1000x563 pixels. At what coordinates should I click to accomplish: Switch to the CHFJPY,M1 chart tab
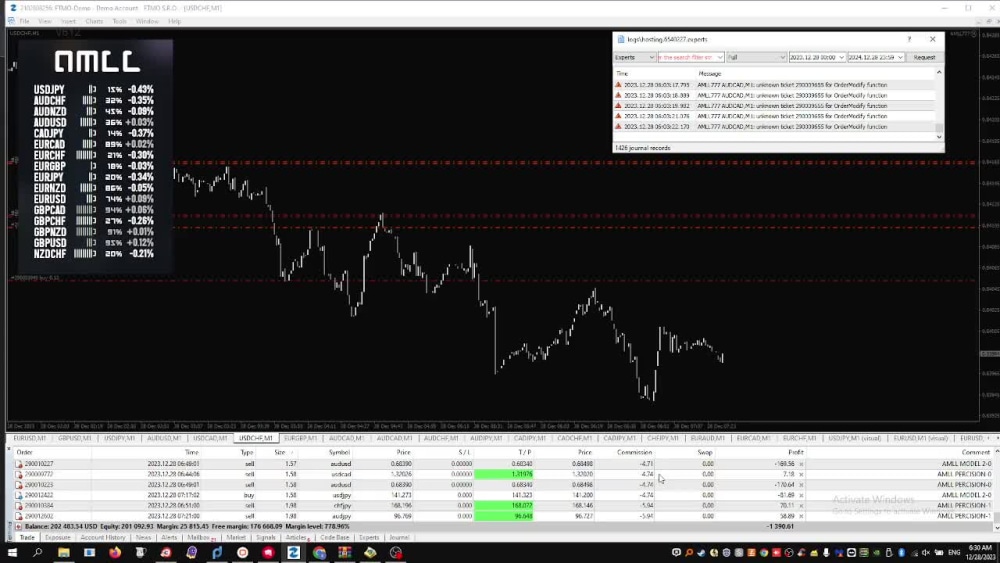pyautogui.click(x=663, y=439)
